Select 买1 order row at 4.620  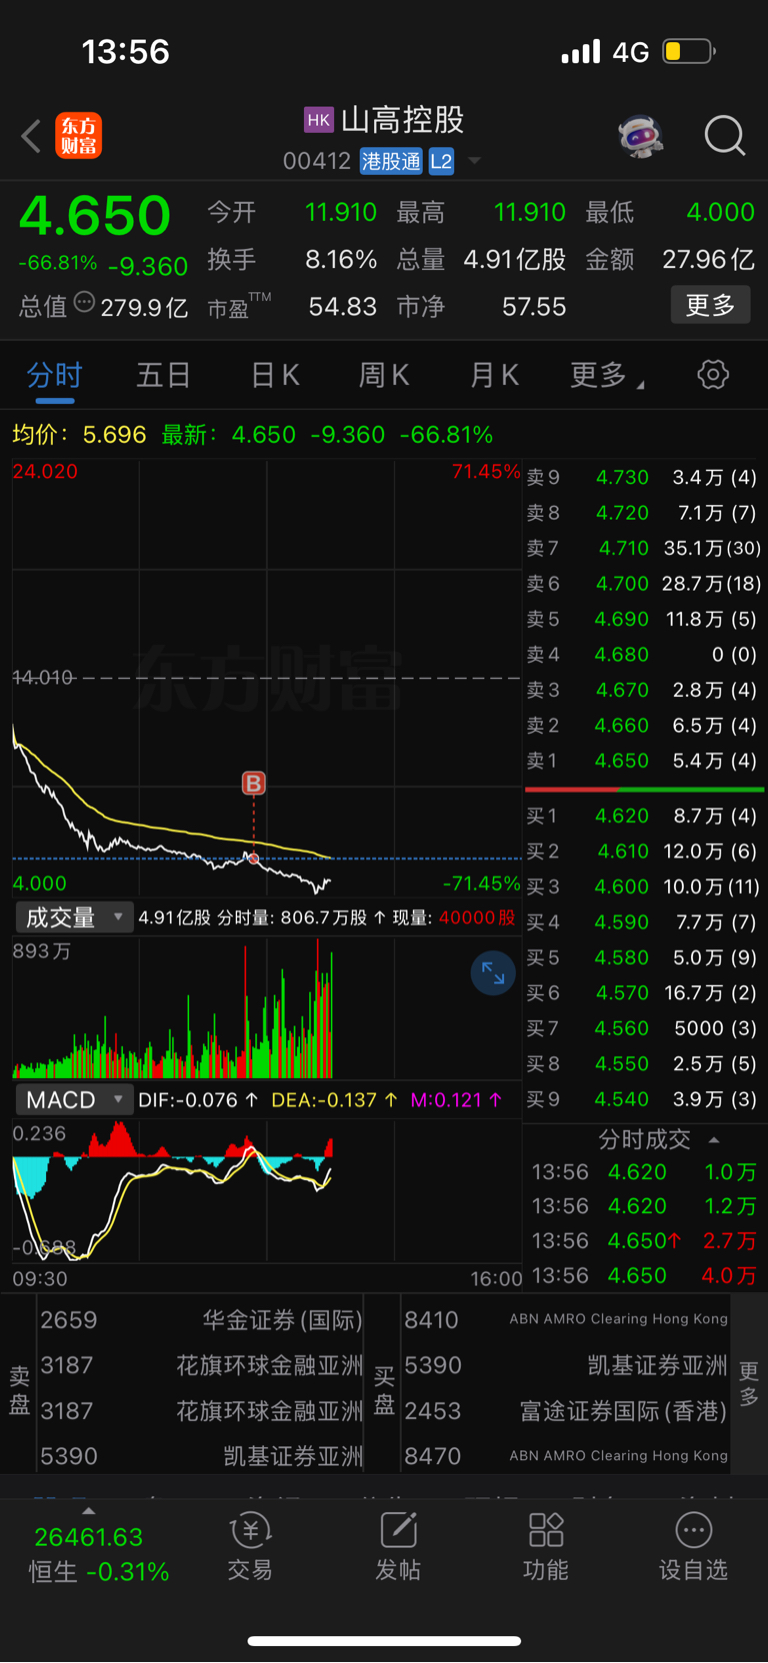[x=642, y=816]
